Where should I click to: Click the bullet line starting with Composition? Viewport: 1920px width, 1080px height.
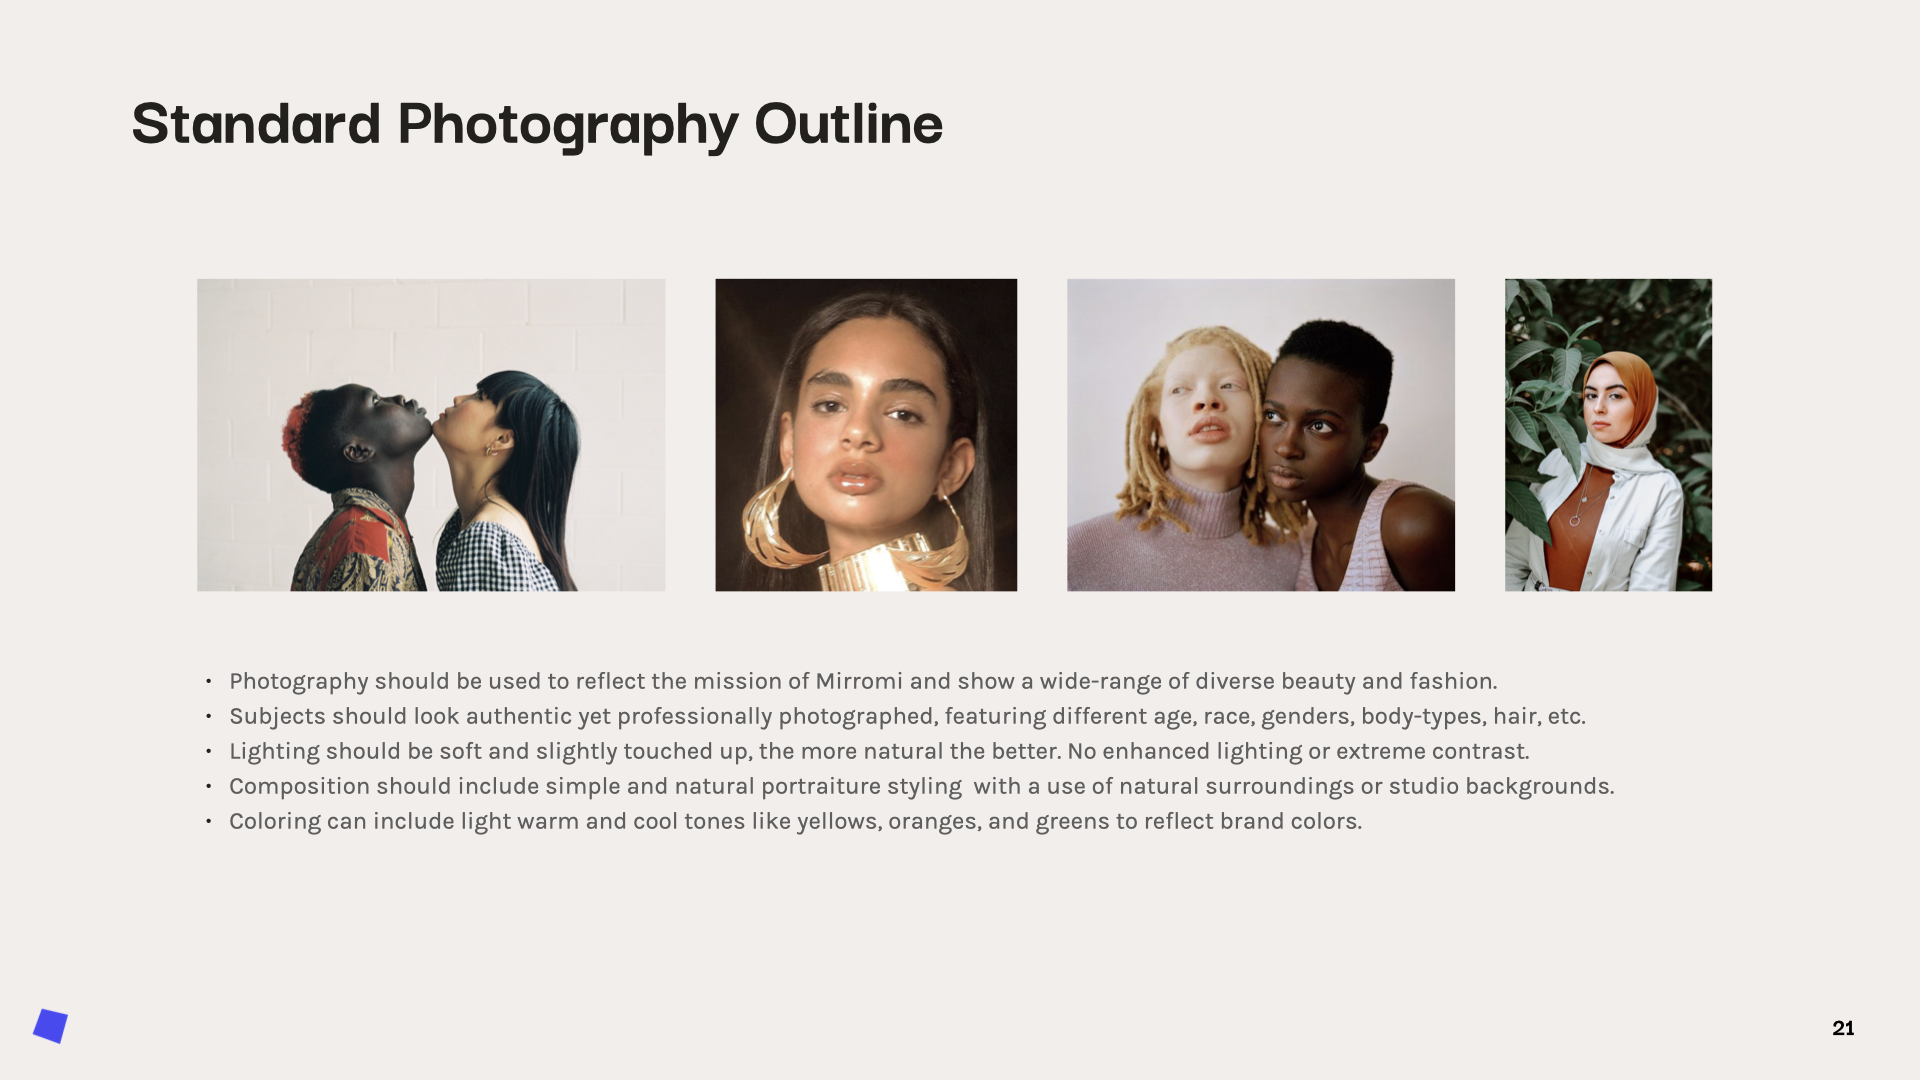[920, 787]
